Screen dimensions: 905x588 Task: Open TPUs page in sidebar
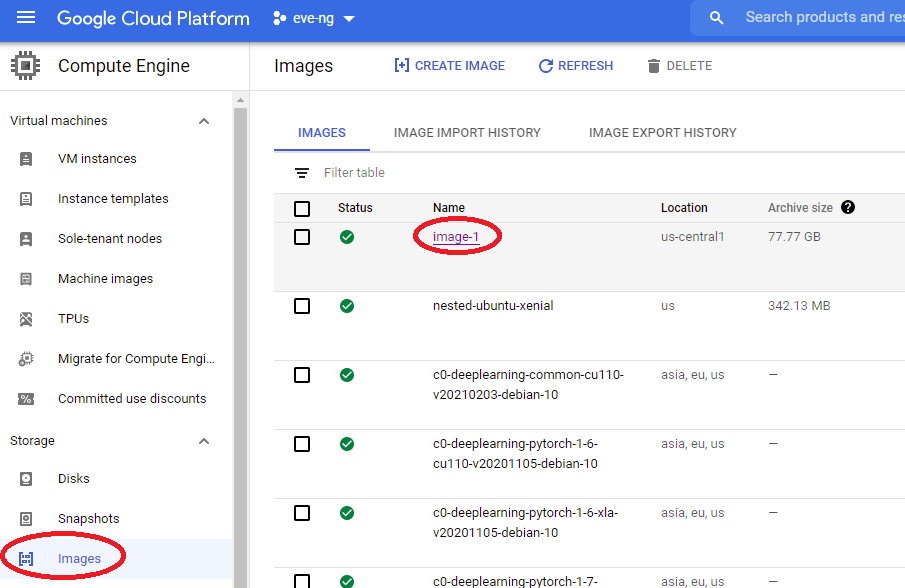pyautogui.click(x=73, y=319)
